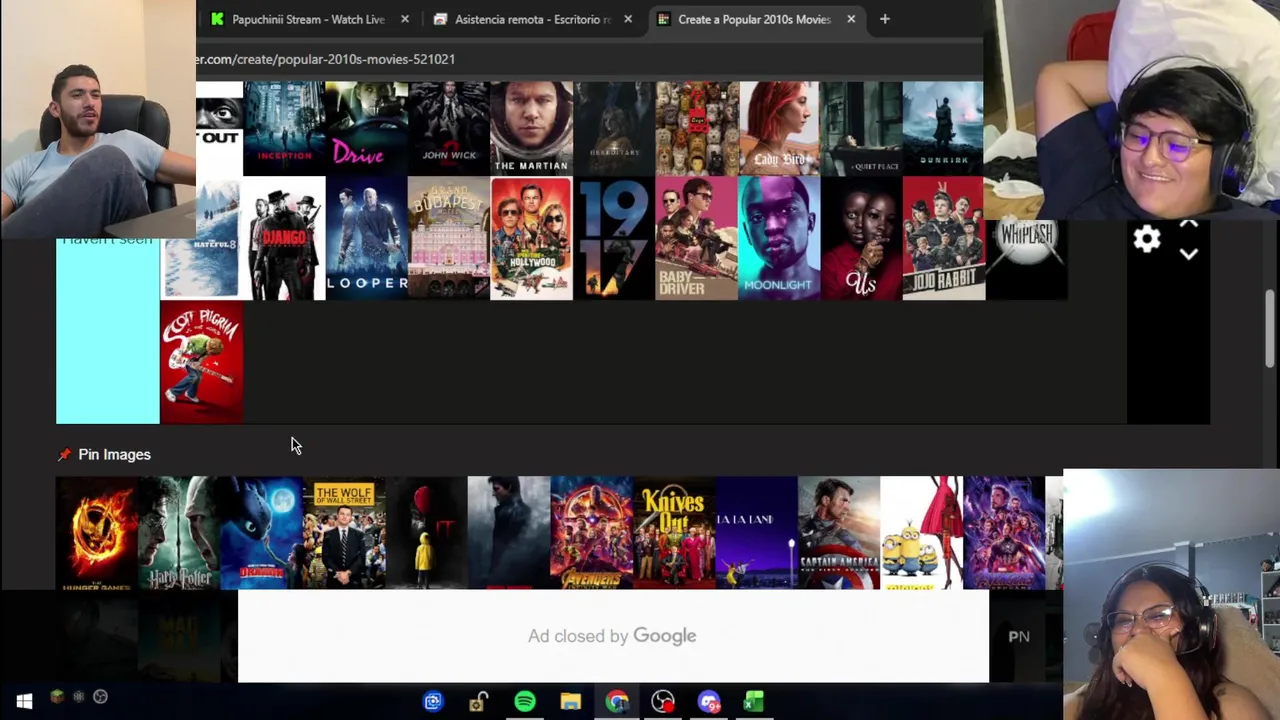Viewport: 1280px width, 720px height.
Task: Click the browser address bar URL
Action: coord(325,59)
